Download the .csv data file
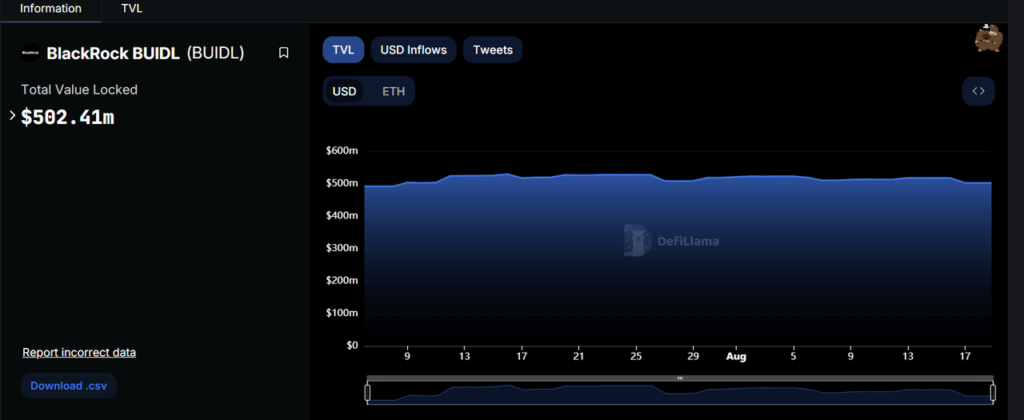This screenshot has height=420, width=1024. [69, 385]
